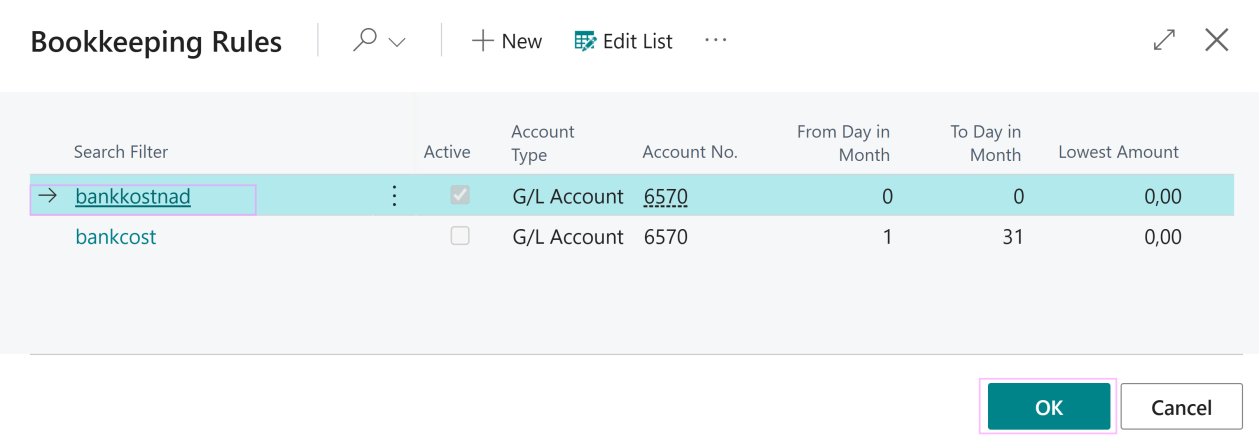The image size is (1259, 446).
Task: Sort by Account No. column header
Action: (690, 152)
